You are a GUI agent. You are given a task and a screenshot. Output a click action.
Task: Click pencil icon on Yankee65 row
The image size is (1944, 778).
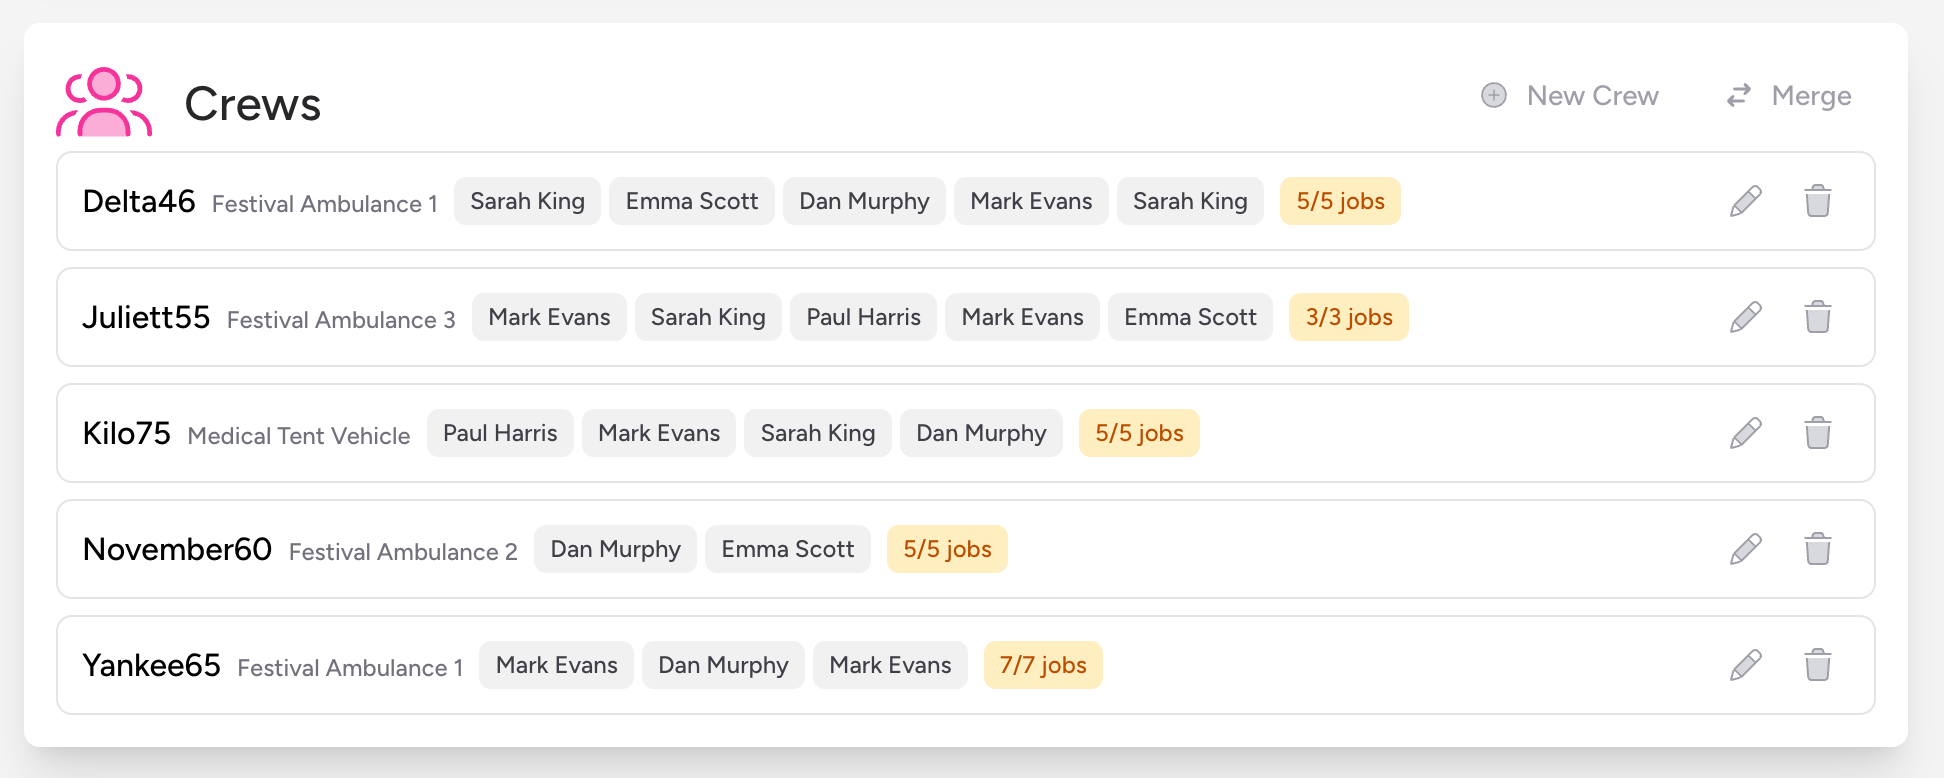coord(1745,665)
